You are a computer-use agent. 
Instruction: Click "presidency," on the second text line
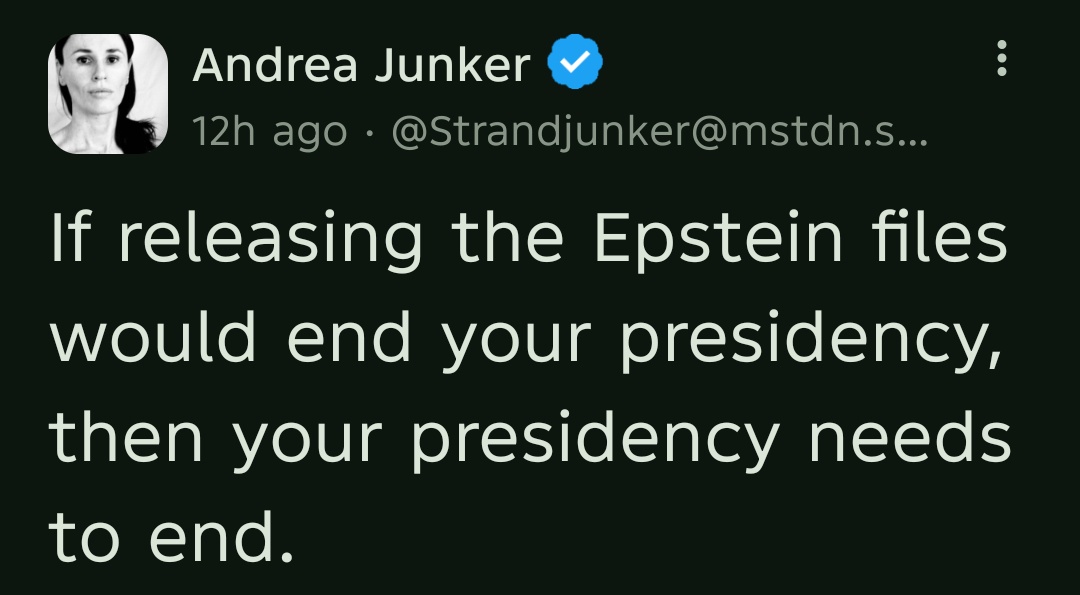(810, 340)
